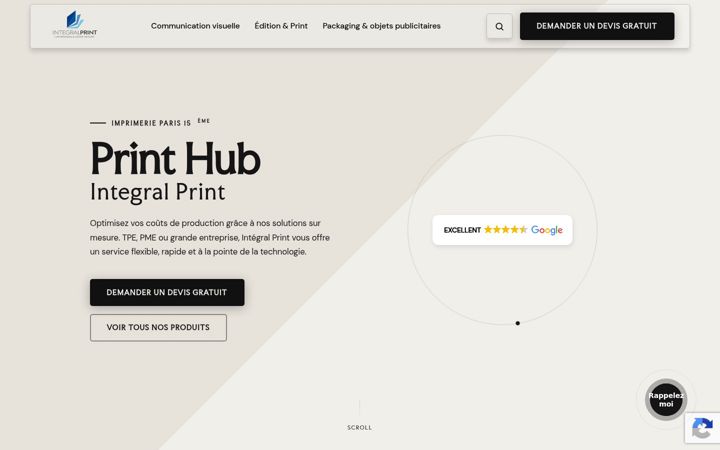Click hero Demander un devis gratuit button
This screenshot has width=720, height=450.
[167, 292]
